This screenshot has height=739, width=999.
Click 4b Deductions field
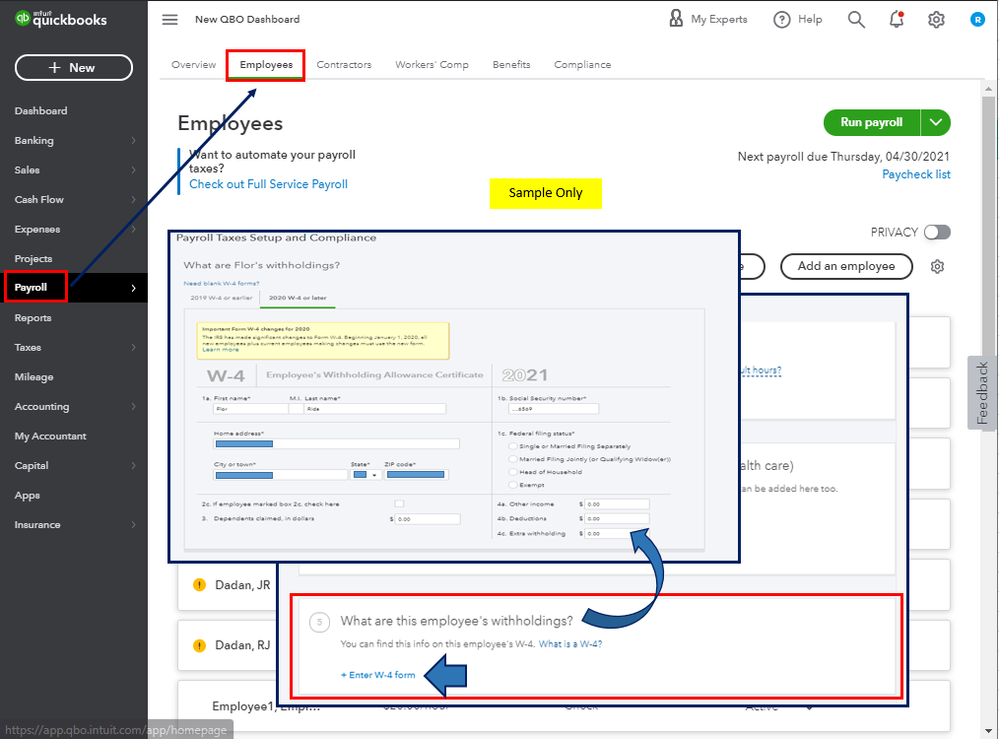[617, 519]
